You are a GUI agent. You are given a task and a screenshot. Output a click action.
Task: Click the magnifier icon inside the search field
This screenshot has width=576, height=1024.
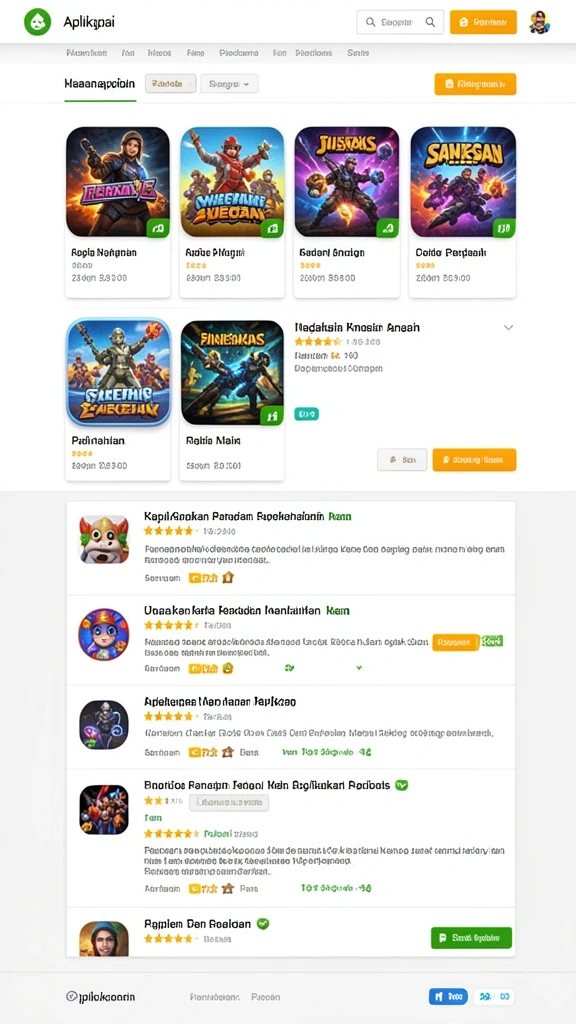pos(430,22)
